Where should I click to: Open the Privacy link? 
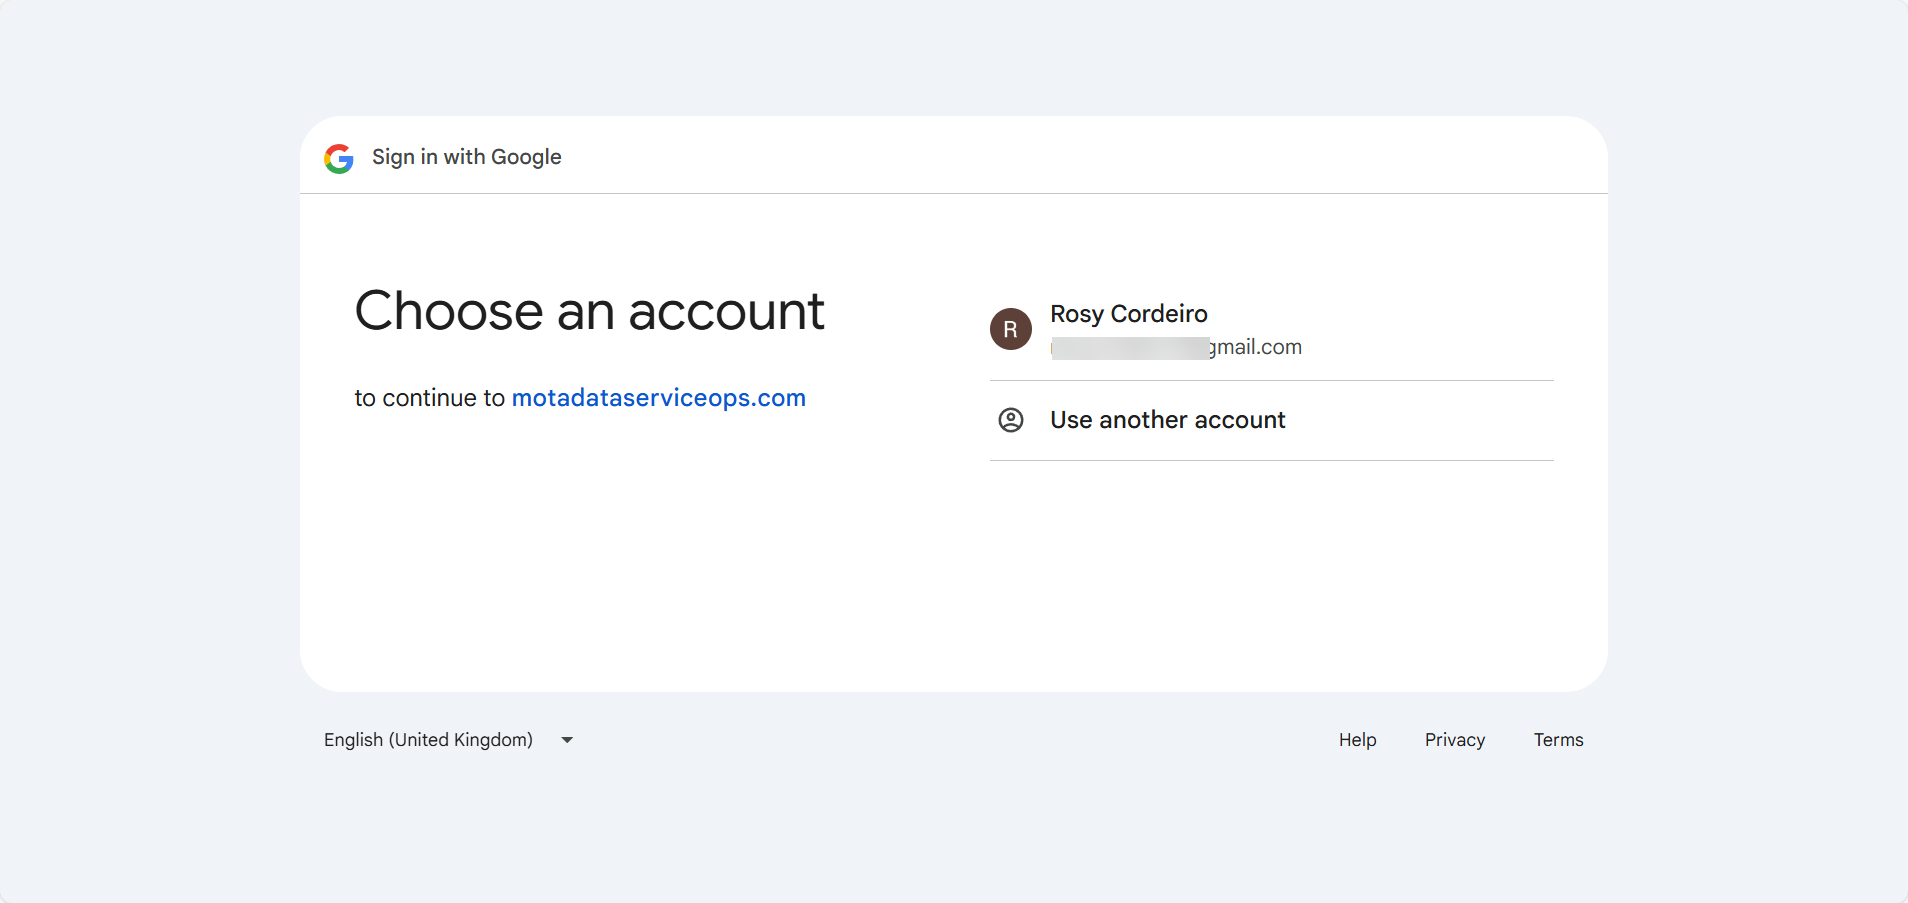click(1454, 740)
